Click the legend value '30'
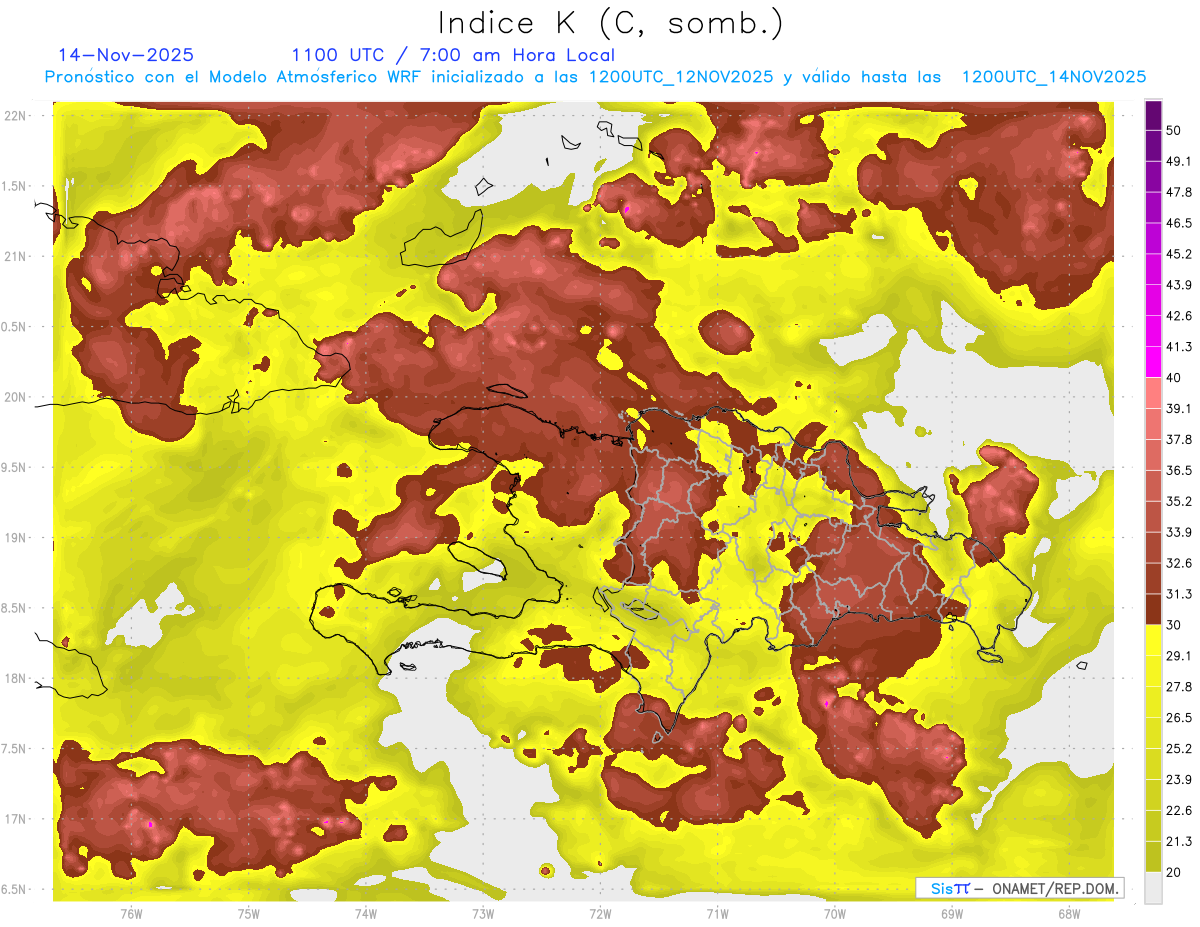This screenshot has height=927, width=1200. (1174, 625)
